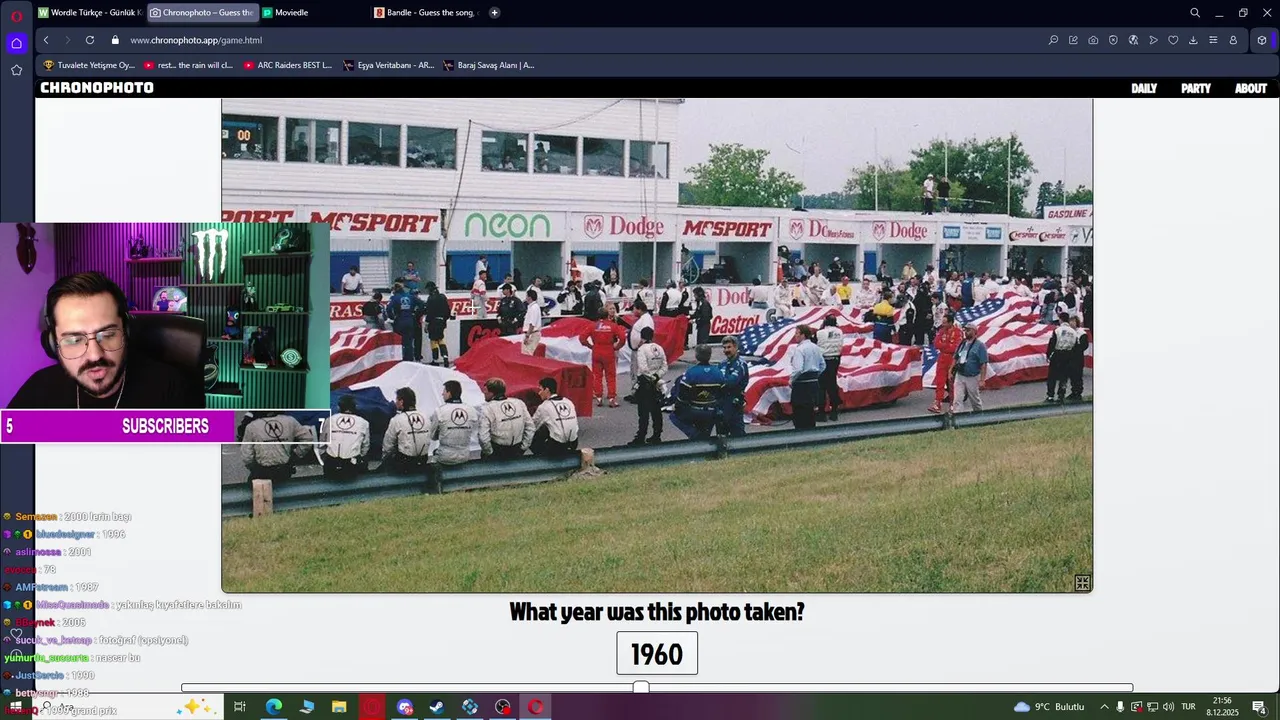This screenshot has width=1280, height=720.
Task: View site security lock info
Action: 115,40
